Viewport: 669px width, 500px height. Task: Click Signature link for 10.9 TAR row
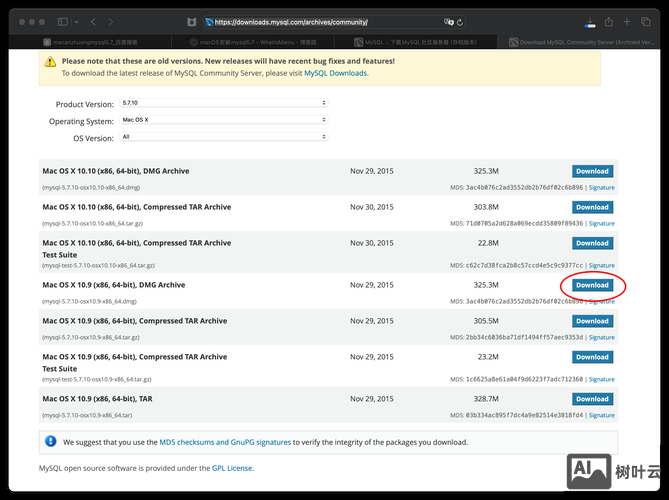click(x=601, y=415)
